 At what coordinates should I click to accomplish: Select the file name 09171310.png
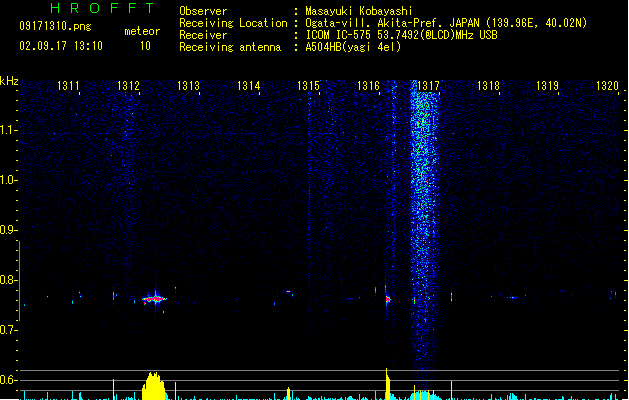click(55, 26)
